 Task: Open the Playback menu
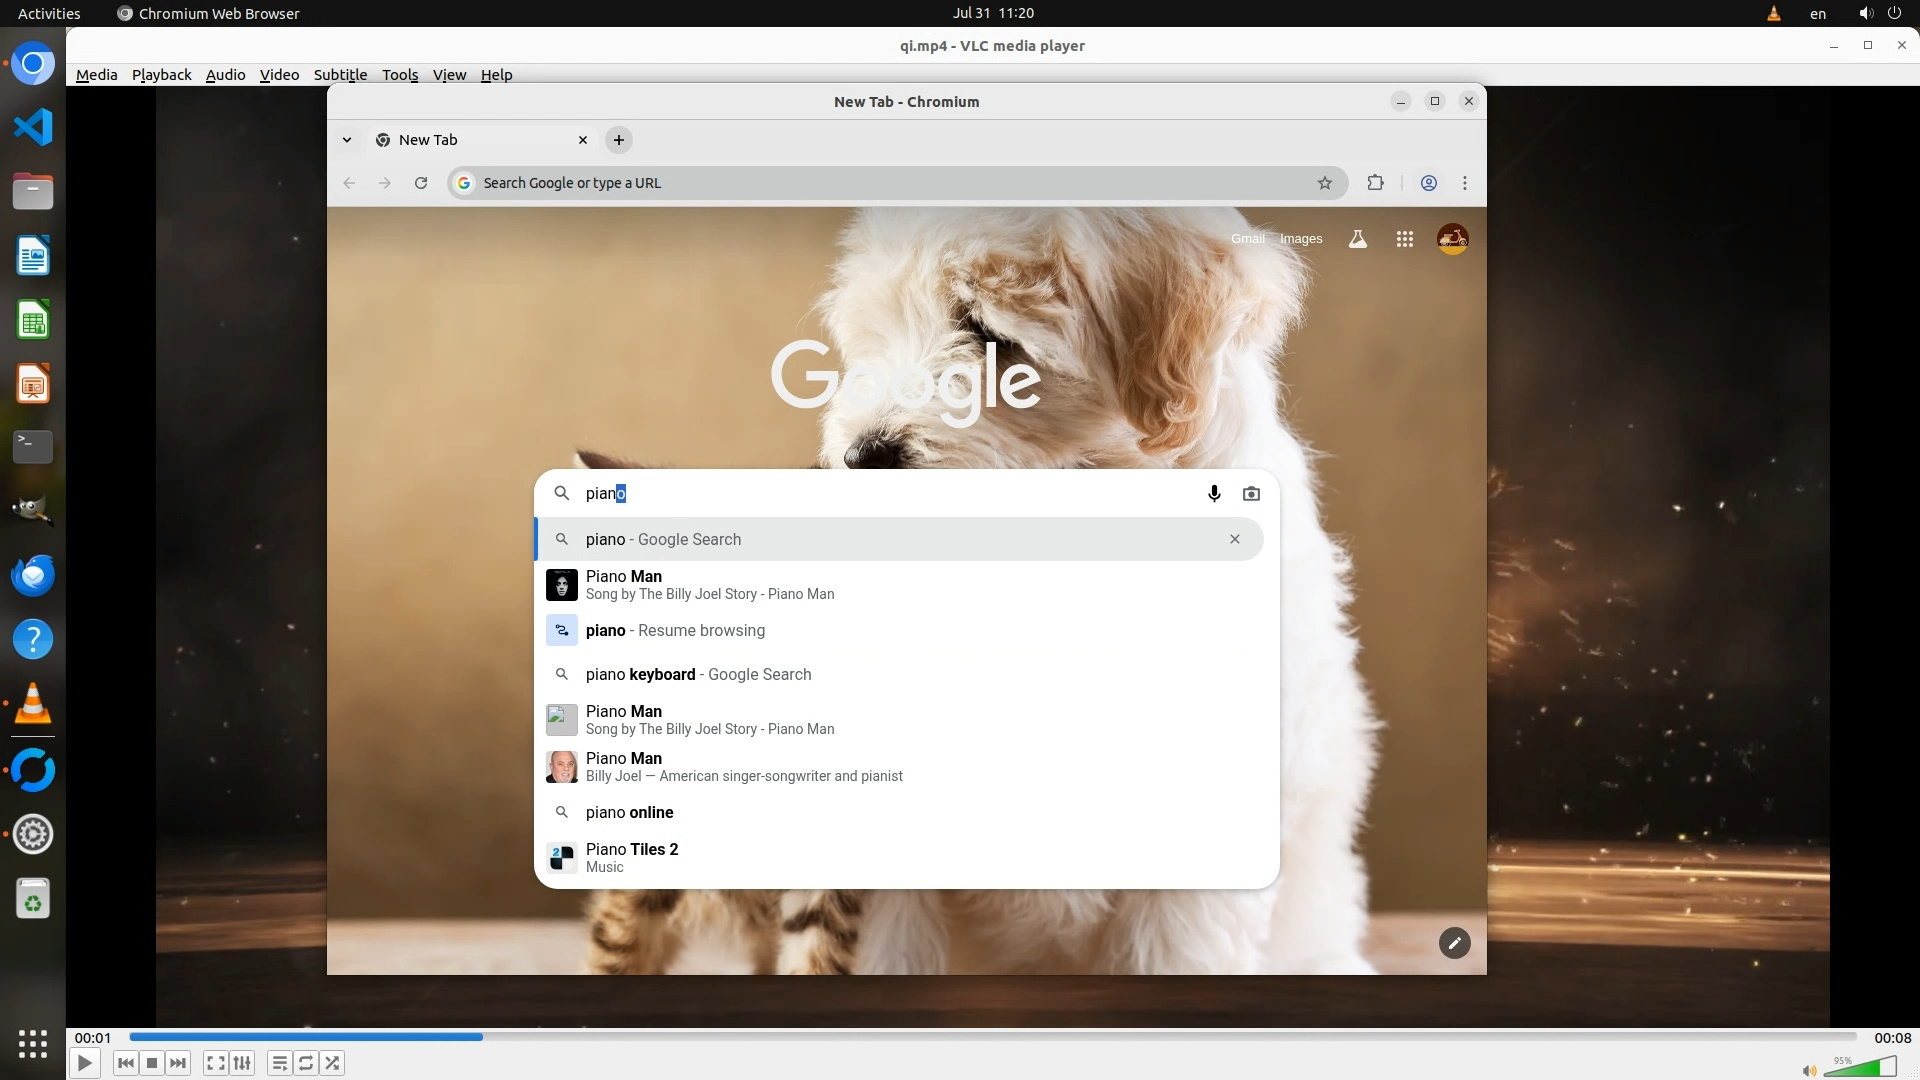161,75
